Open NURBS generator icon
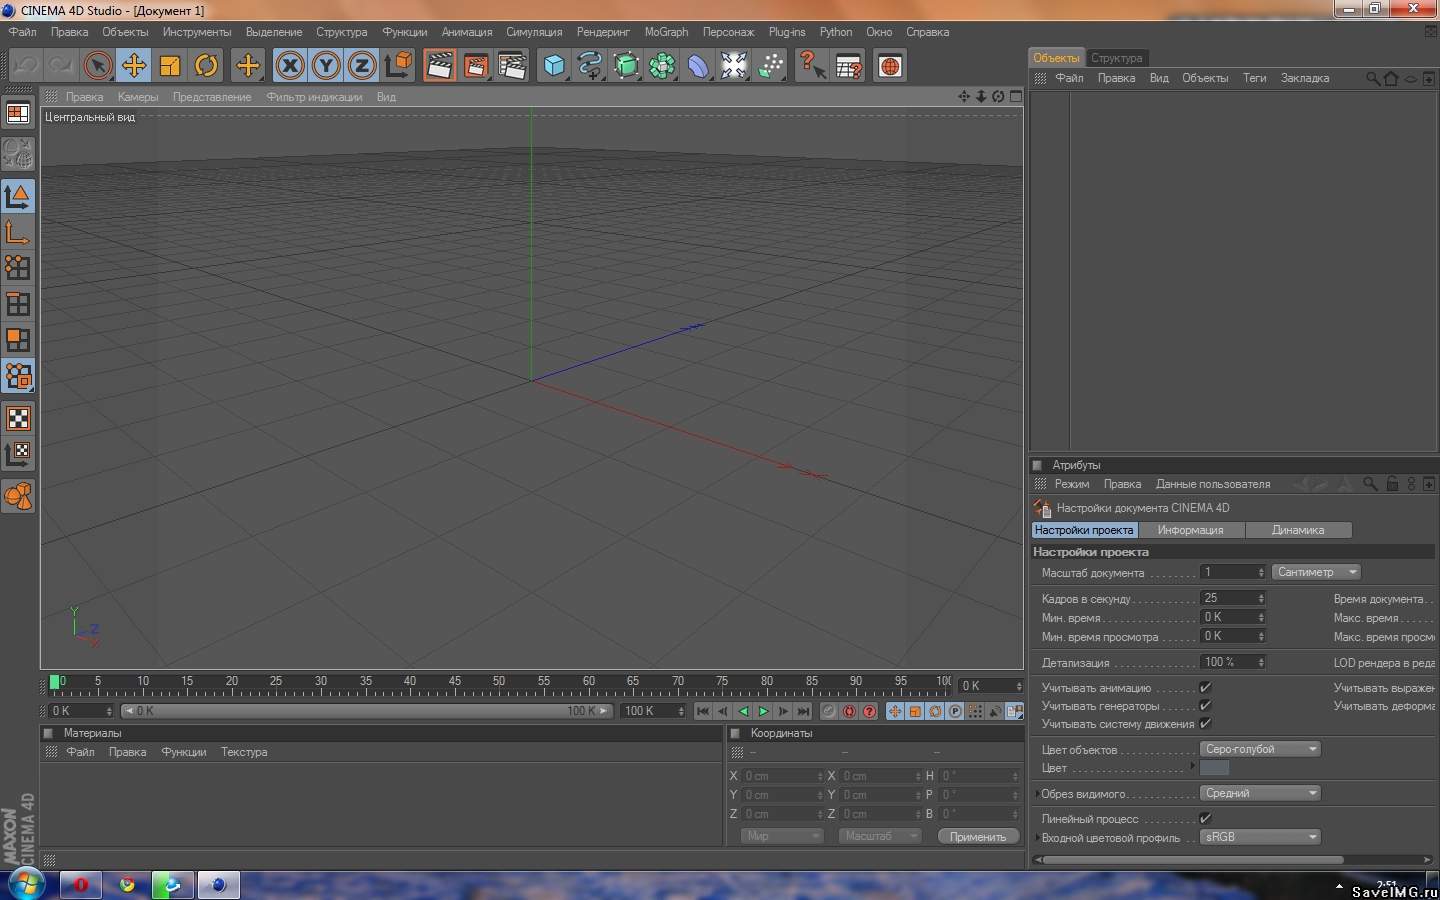 pos(625,66)
